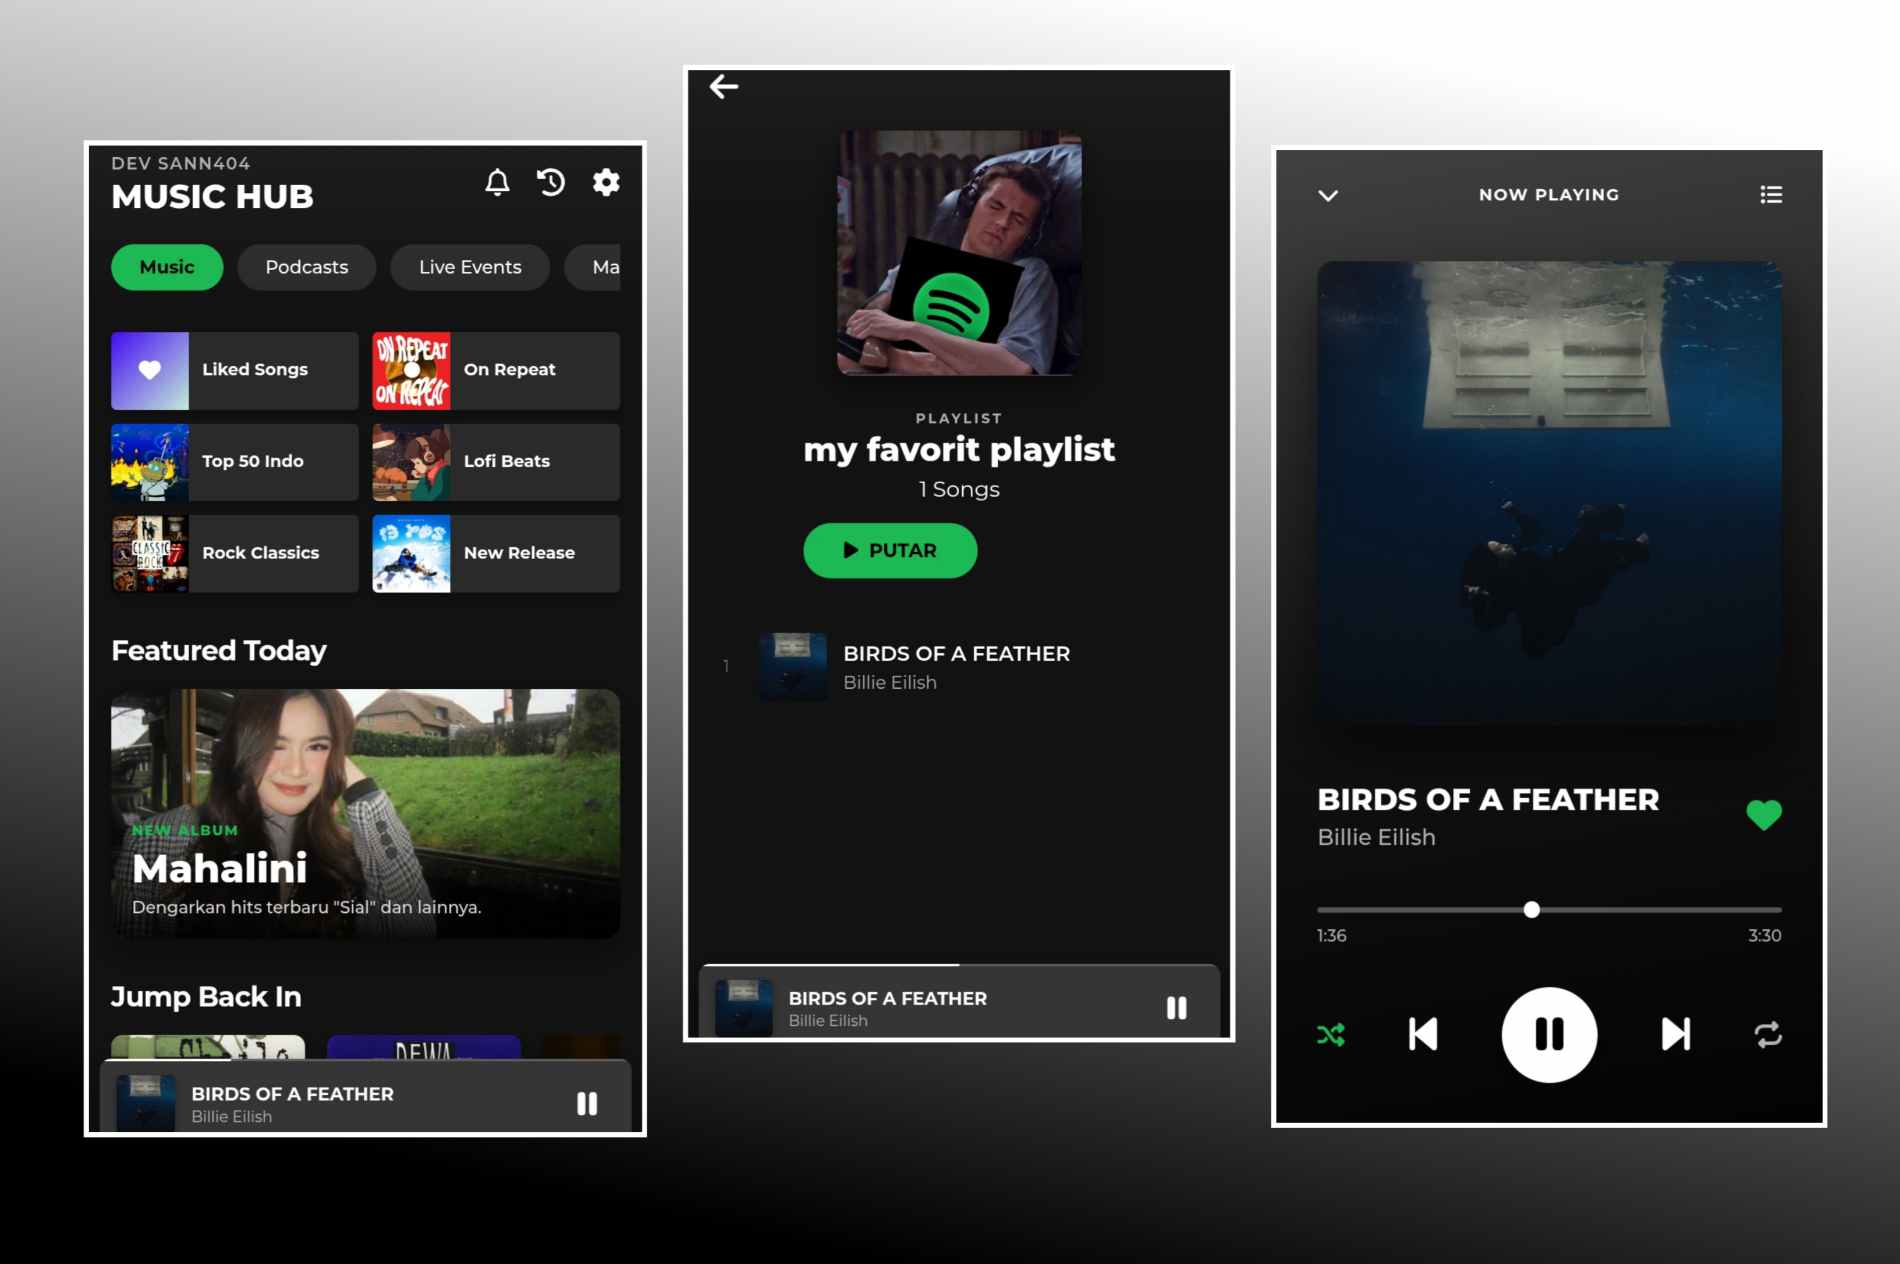Collapse Now Playing with the down chevron
This screenshot has height=1264, width=1900.
click(1328, 195)
